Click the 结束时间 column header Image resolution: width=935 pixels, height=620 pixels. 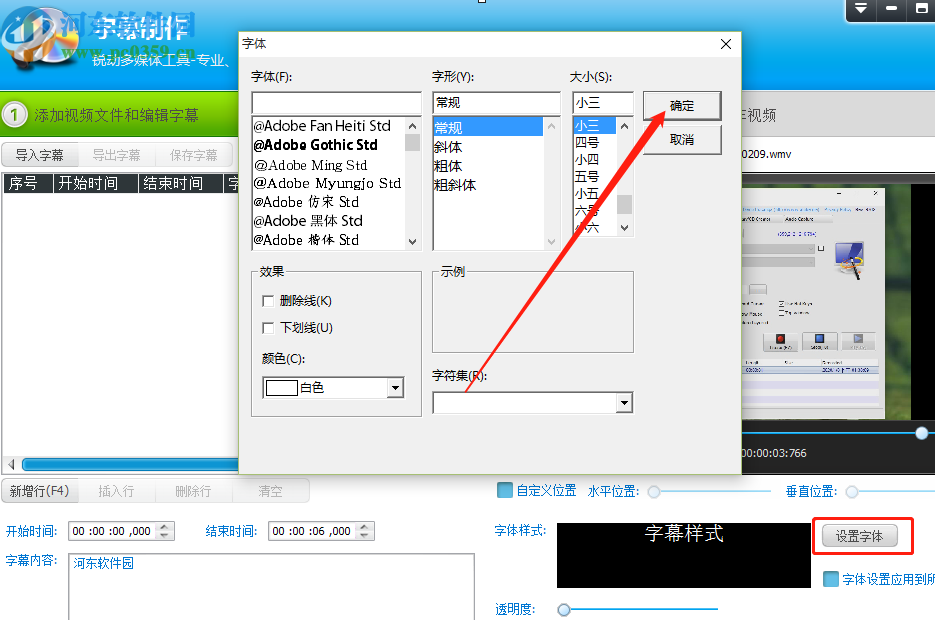click(181, 184)
